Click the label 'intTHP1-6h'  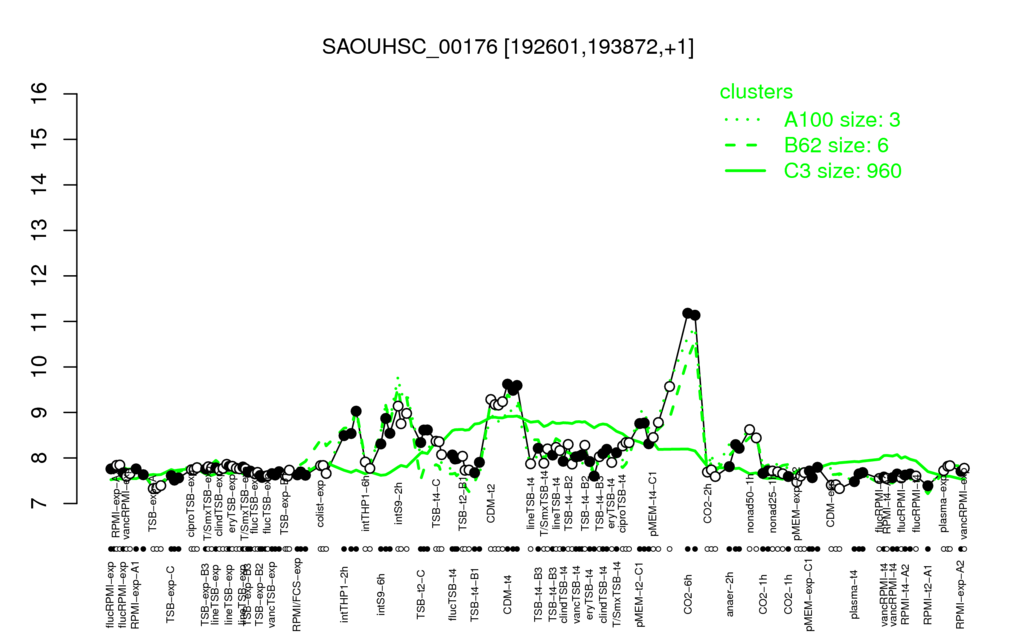pos(365,504)
